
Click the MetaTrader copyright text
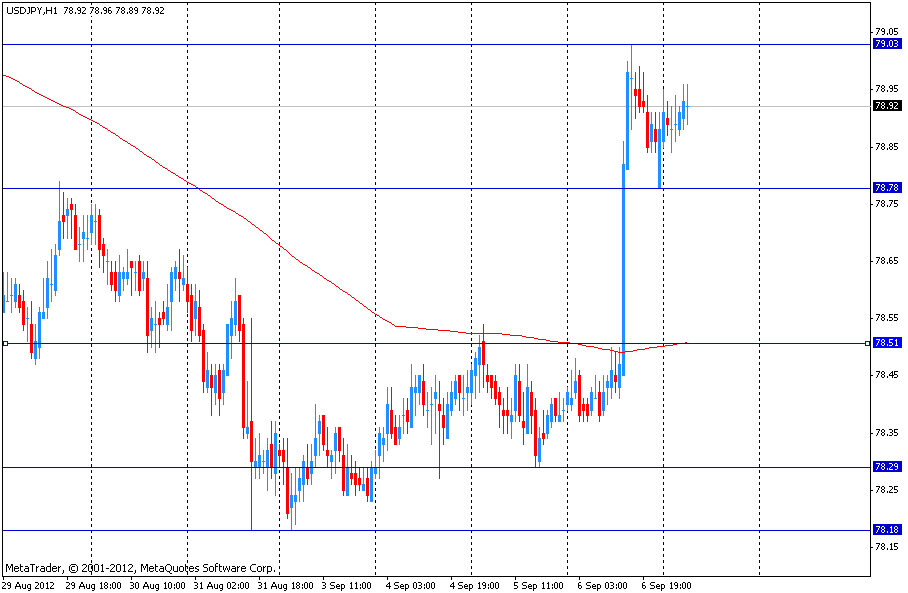coord(140,567)
